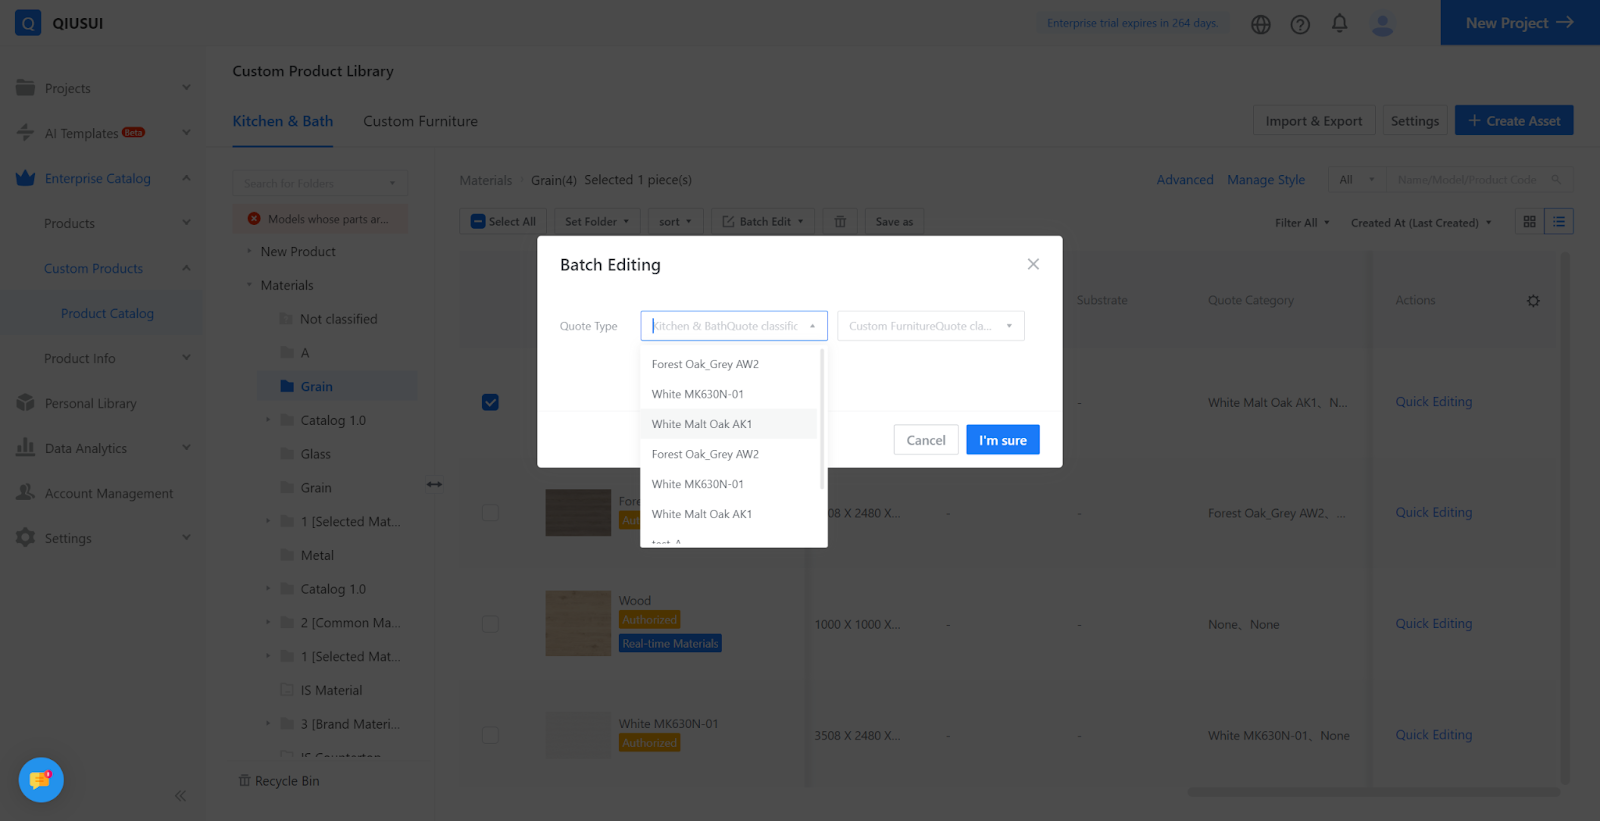Check the Wood material row checkbox
This screenshot has width=1600, height=821.
click(490, 624)
